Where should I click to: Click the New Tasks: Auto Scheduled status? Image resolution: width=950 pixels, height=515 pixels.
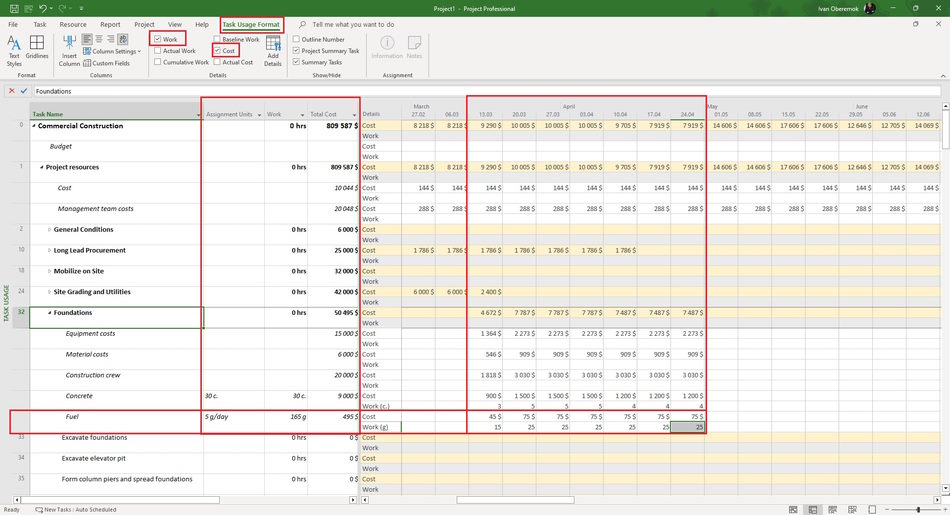[76, 510]
